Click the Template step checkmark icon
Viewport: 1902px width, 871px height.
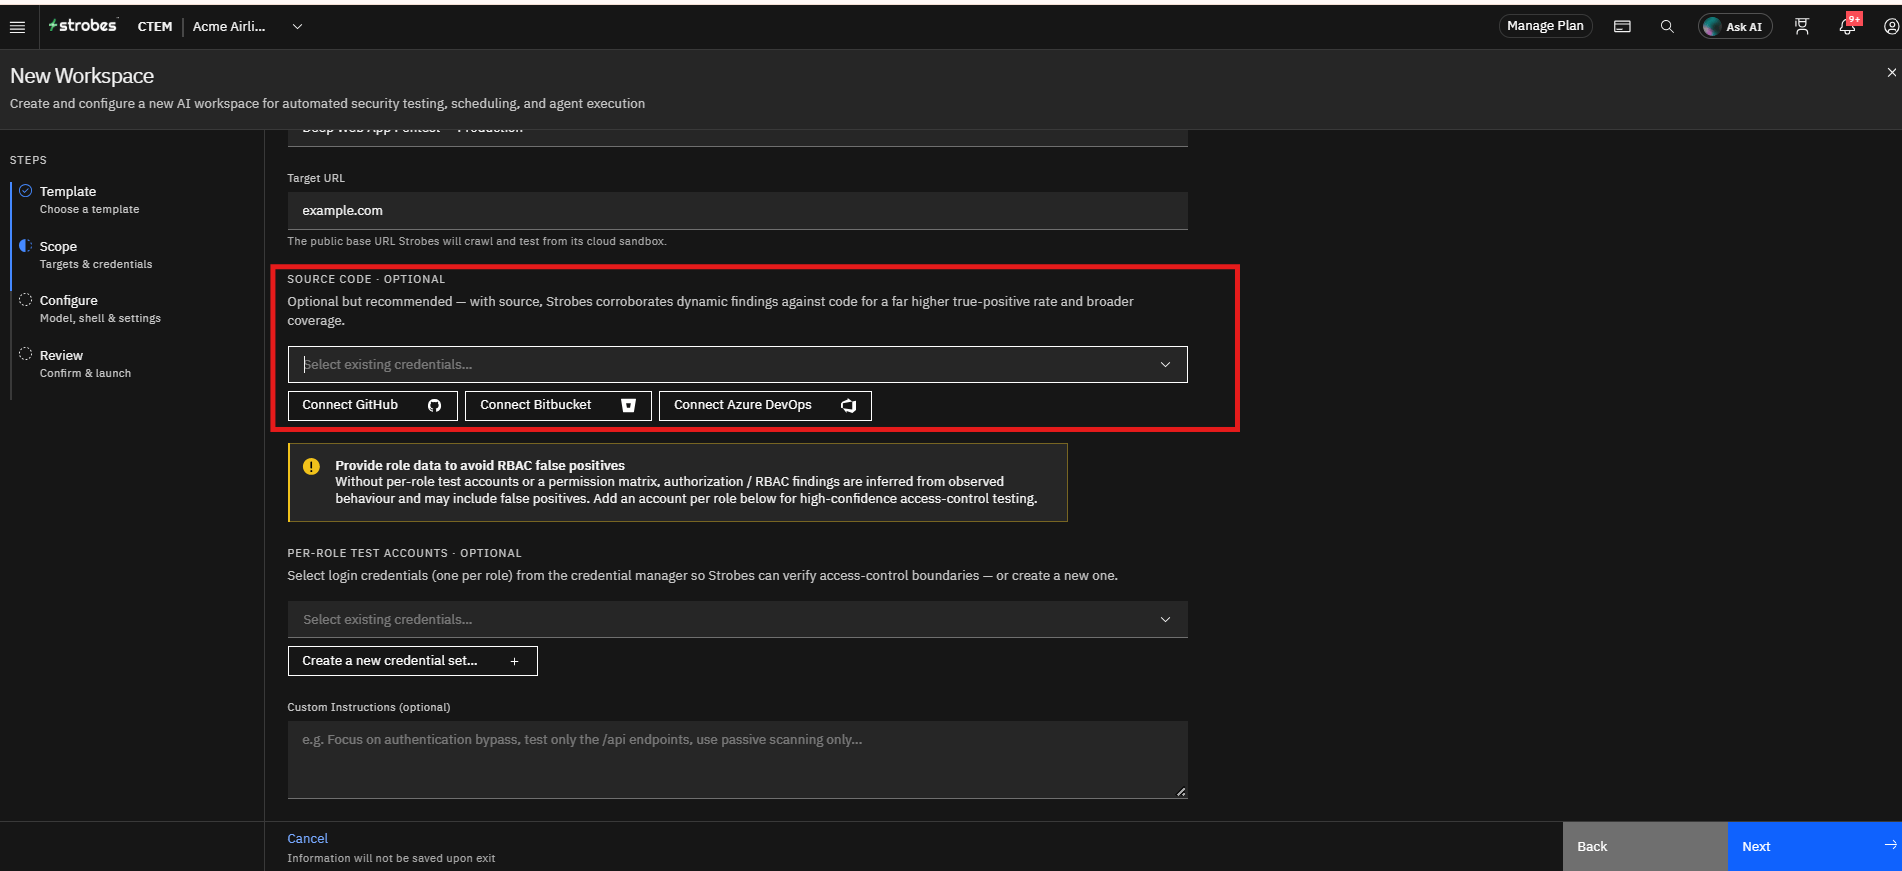click(26, 191)
